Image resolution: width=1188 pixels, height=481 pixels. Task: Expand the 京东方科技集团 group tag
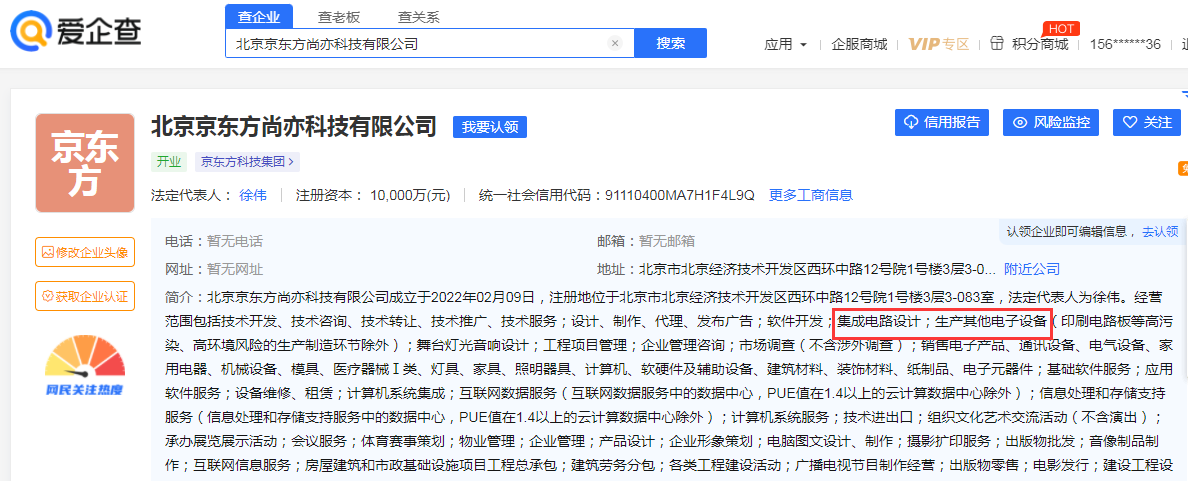pyautogui.click(x=248, y=161)
